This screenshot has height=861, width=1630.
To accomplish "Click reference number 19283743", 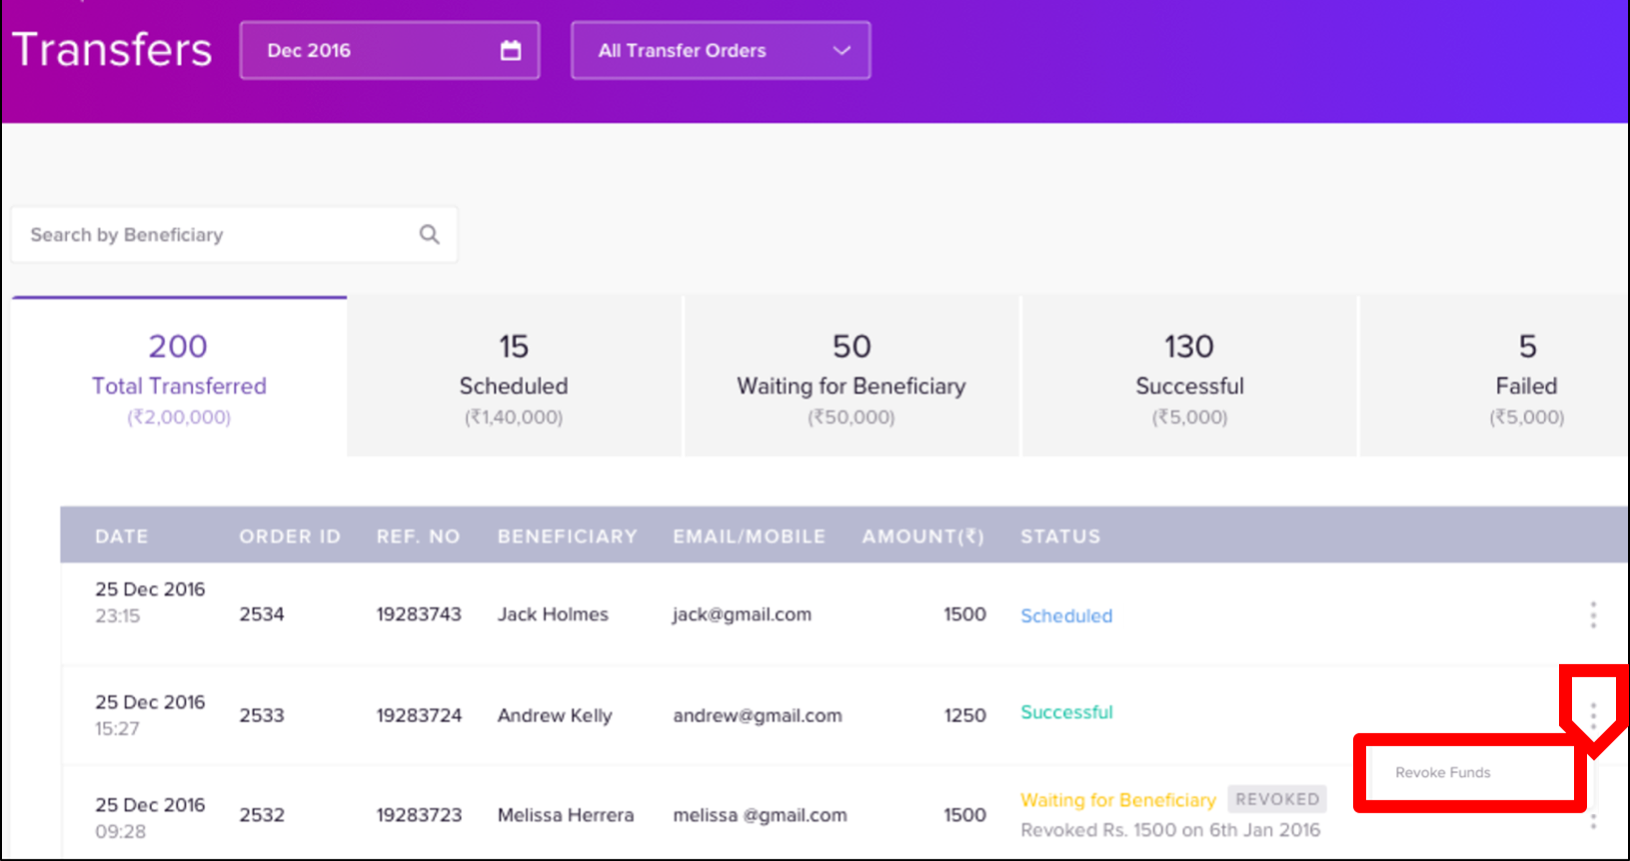I will pyautogui.click(x=419, y=614).
